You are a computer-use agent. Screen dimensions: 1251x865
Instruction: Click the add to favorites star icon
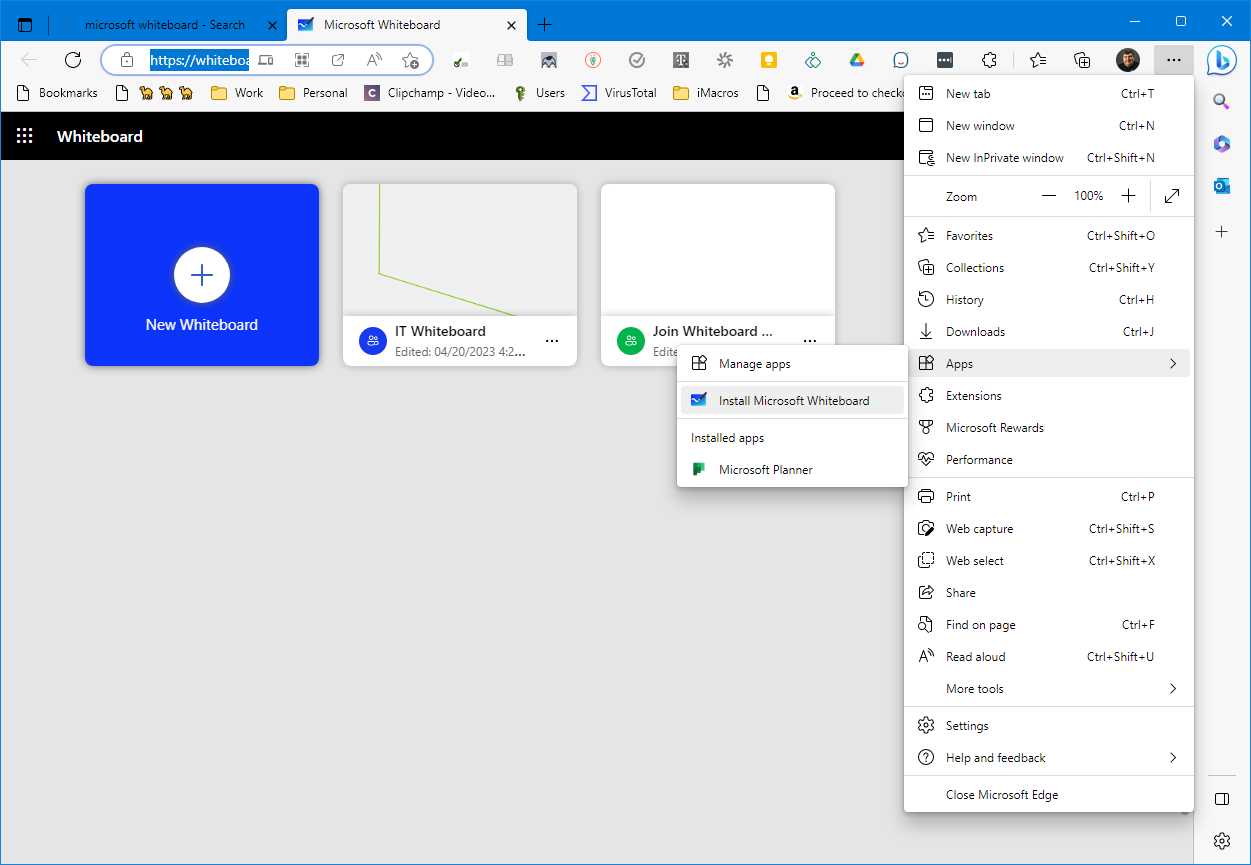pyautogui.click(x=410, y=60)
